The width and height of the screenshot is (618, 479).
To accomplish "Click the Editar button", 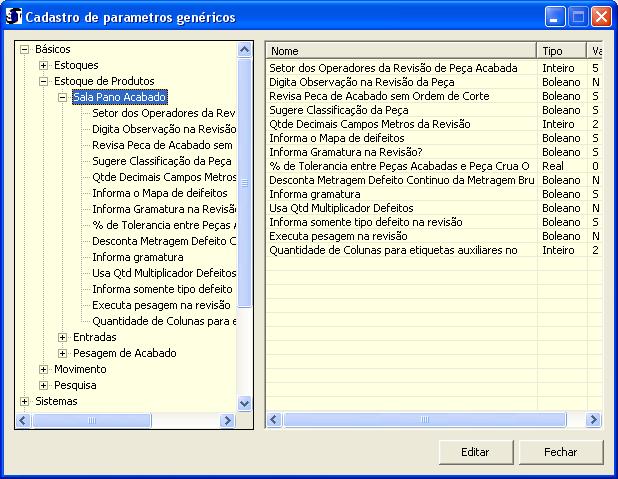I will (x=475, y=452).
